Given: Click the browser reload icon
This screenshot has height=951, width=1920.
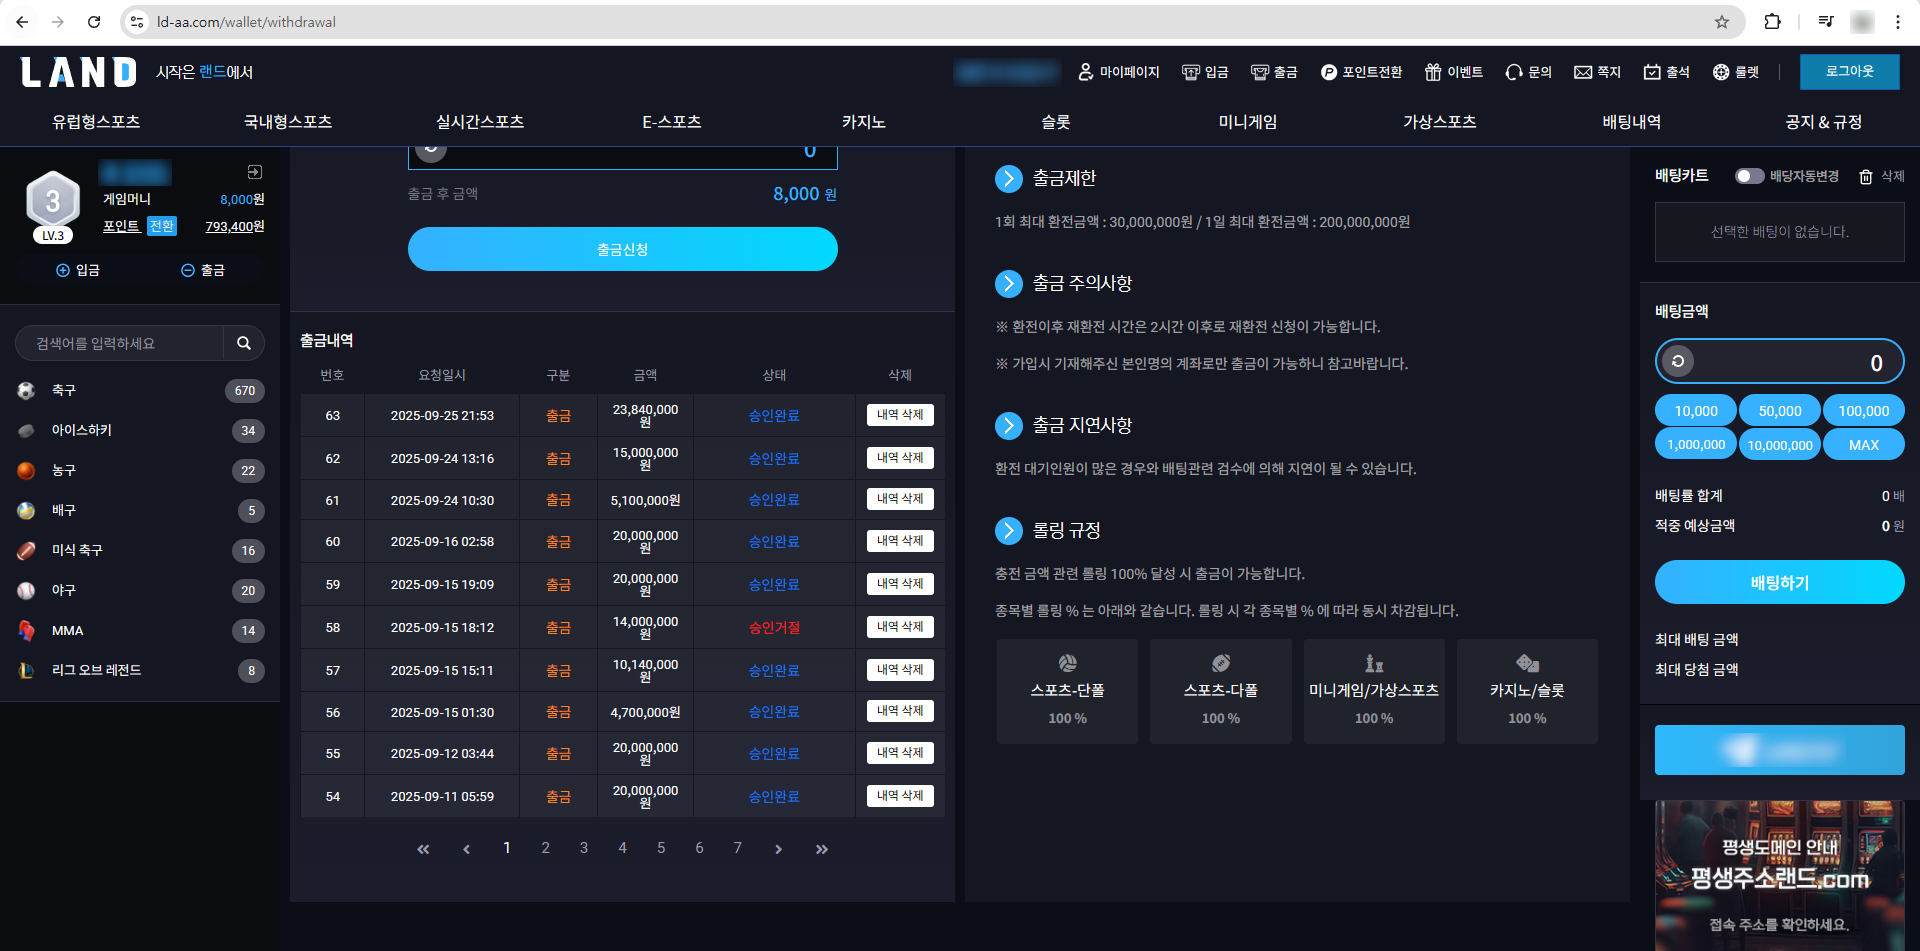Looking at the screenshot, I should pos(94,22).
